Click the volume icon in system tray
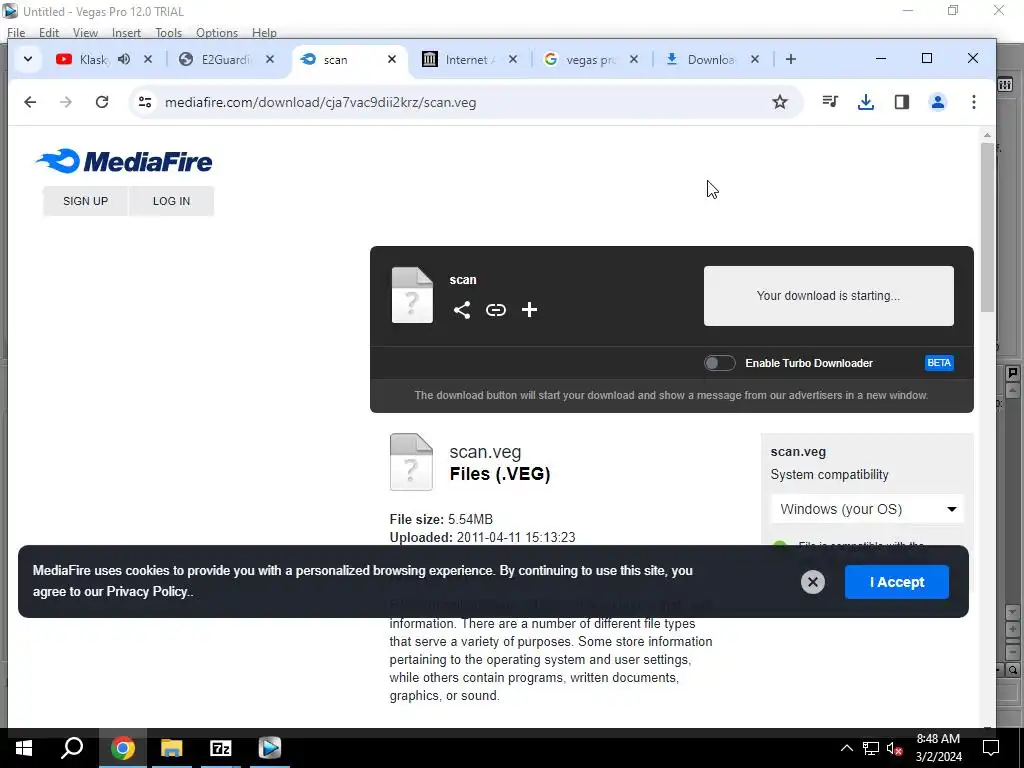This screenshot has width=1024, height=768. click(x=895, y=748)
